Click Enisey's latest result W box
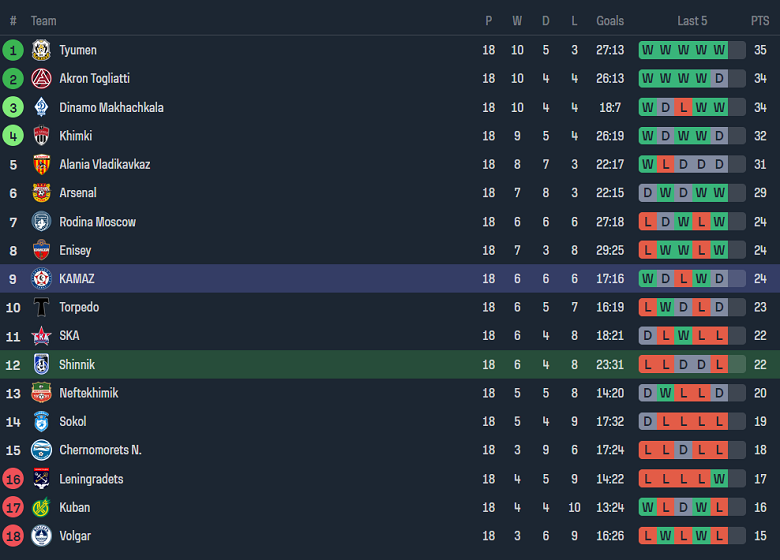Screen dimensions: 780x560 [x=719, y=250]
